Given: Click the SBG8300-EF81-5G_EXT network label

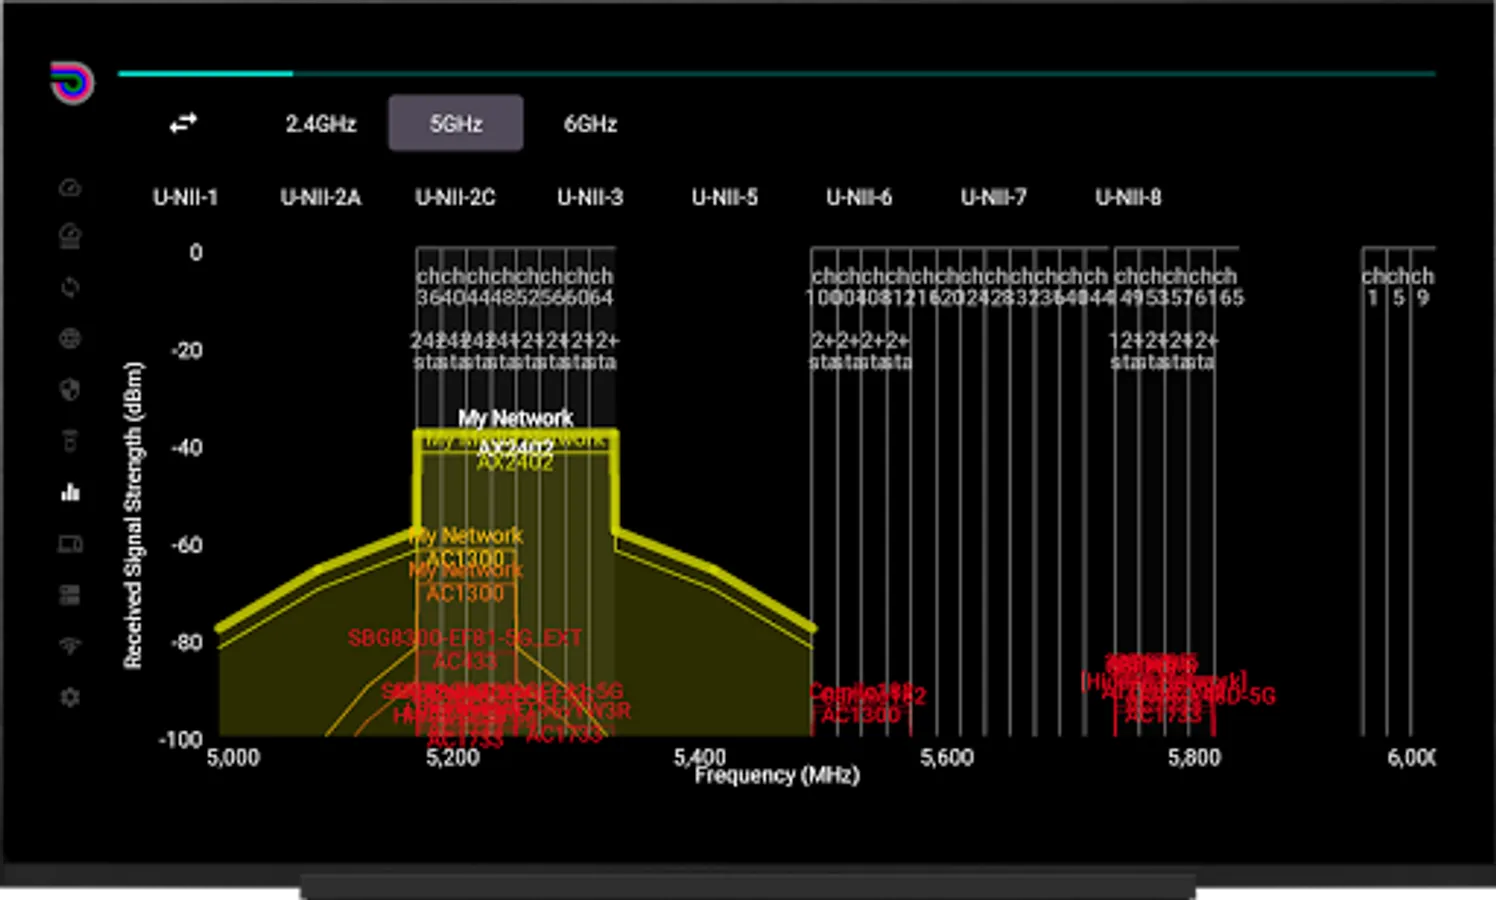Looking at the screenshot, I should pos(464,638).
